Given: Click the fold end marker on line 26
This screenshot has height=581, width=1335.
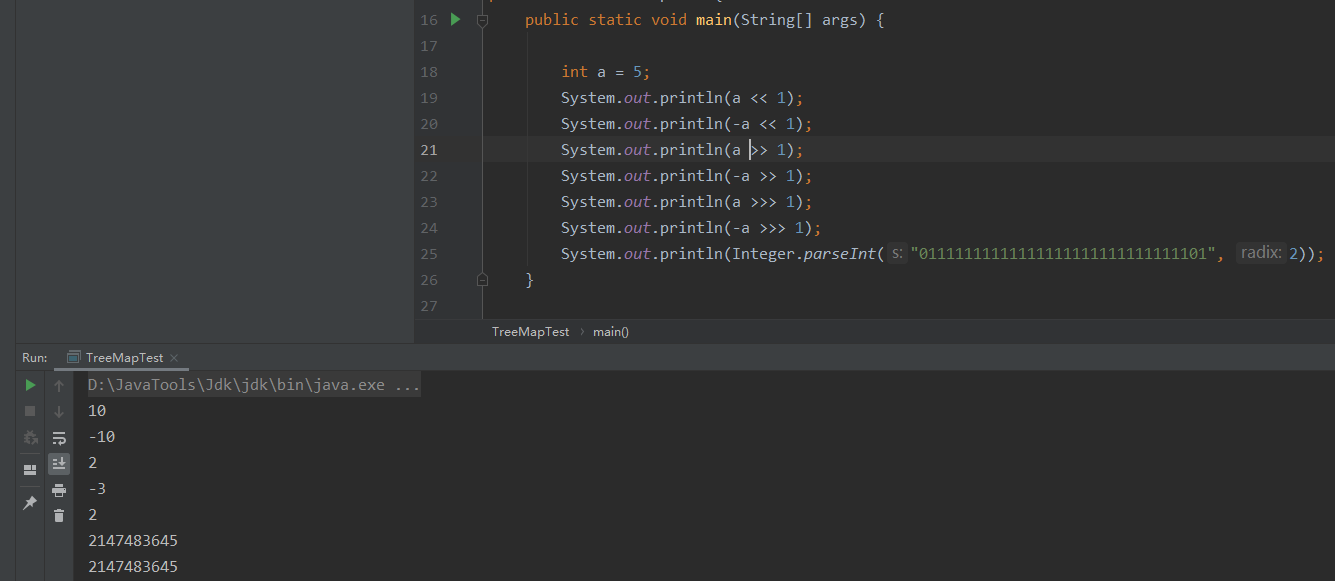Looking at the screenshot, I should point(482,280).
